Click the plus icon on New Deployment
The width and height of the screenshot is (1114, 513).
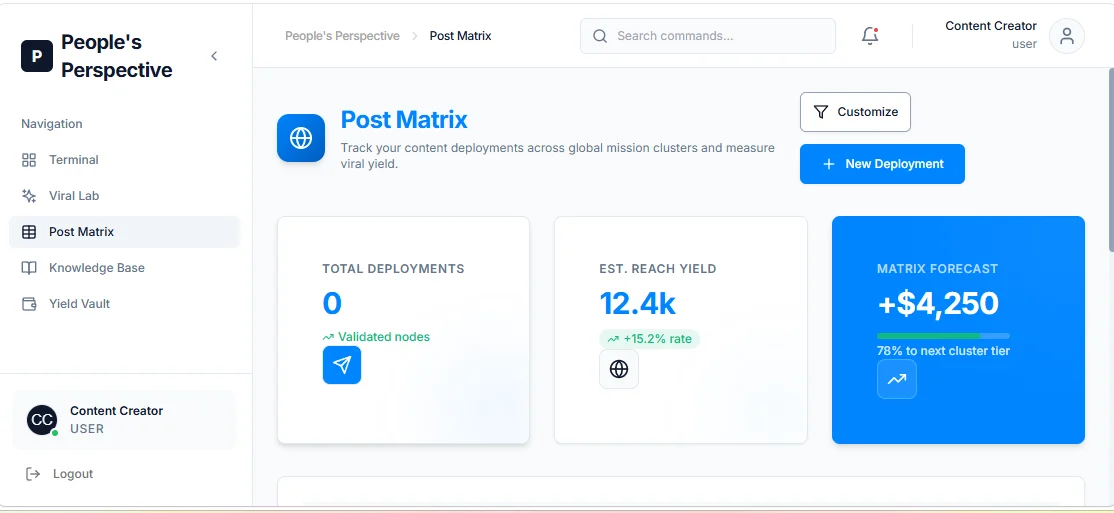(x=828, y=164)
